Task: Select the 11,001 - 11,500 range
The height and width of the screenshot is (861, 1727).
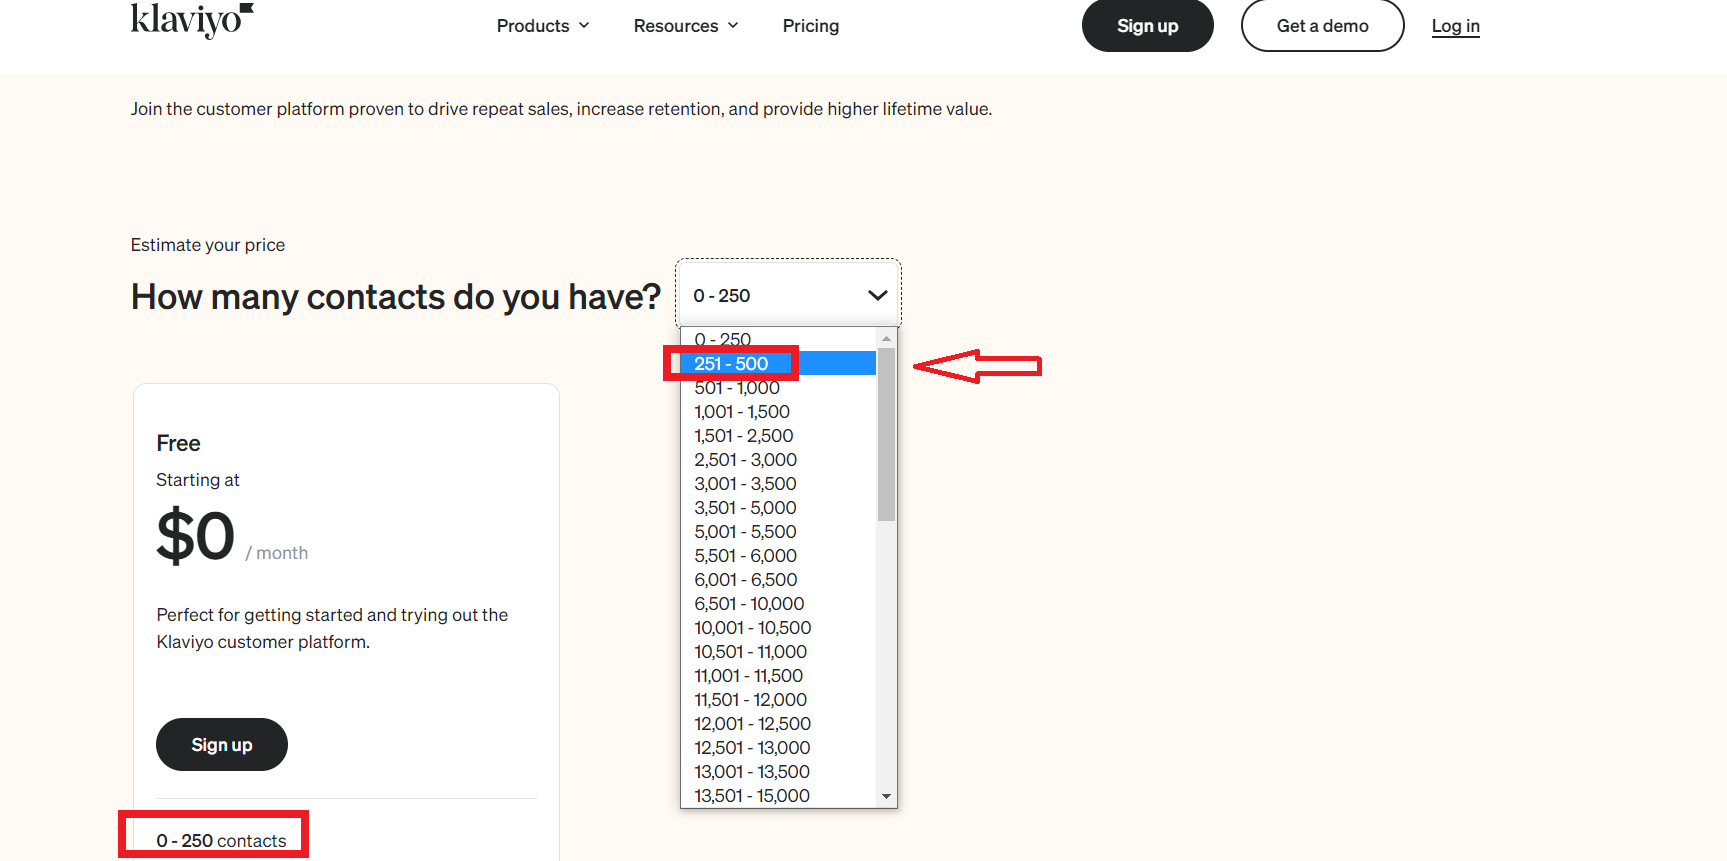Action: point(778,676)
